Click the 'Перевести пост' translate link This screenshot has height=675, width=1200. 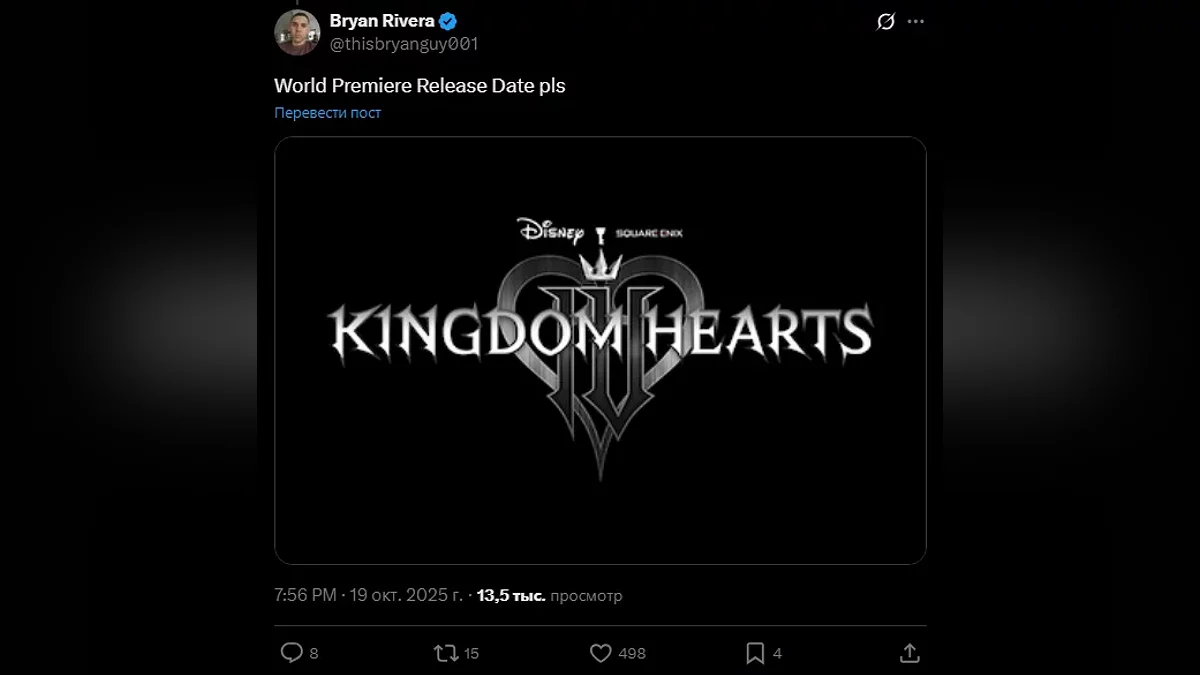327,113
